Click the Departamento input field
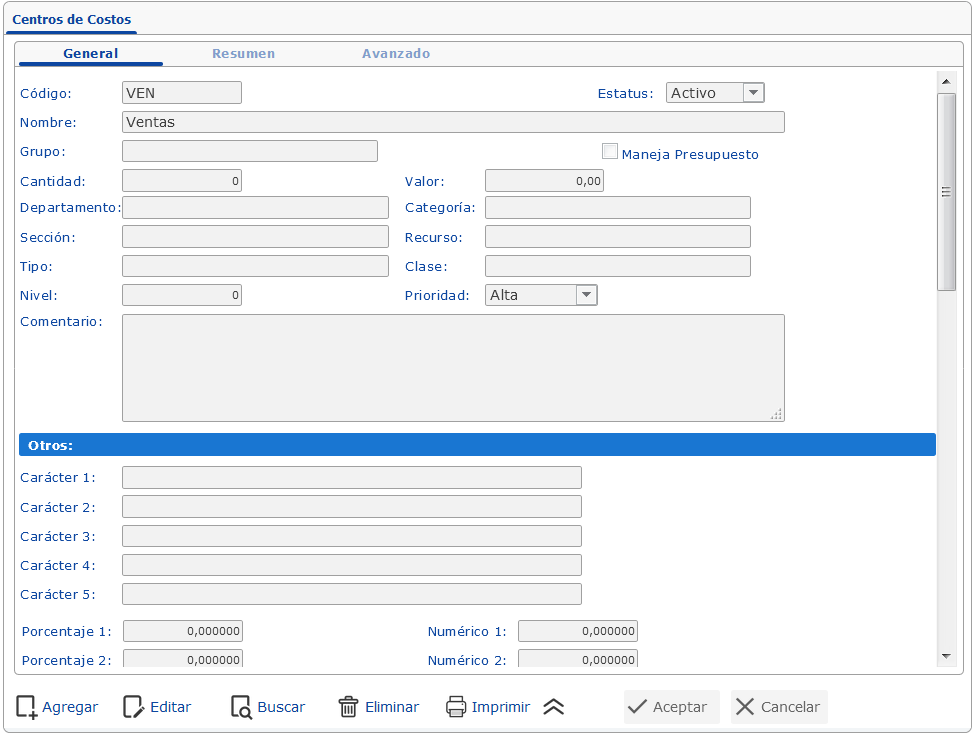The image size is (976, 735). coord(255,208)
